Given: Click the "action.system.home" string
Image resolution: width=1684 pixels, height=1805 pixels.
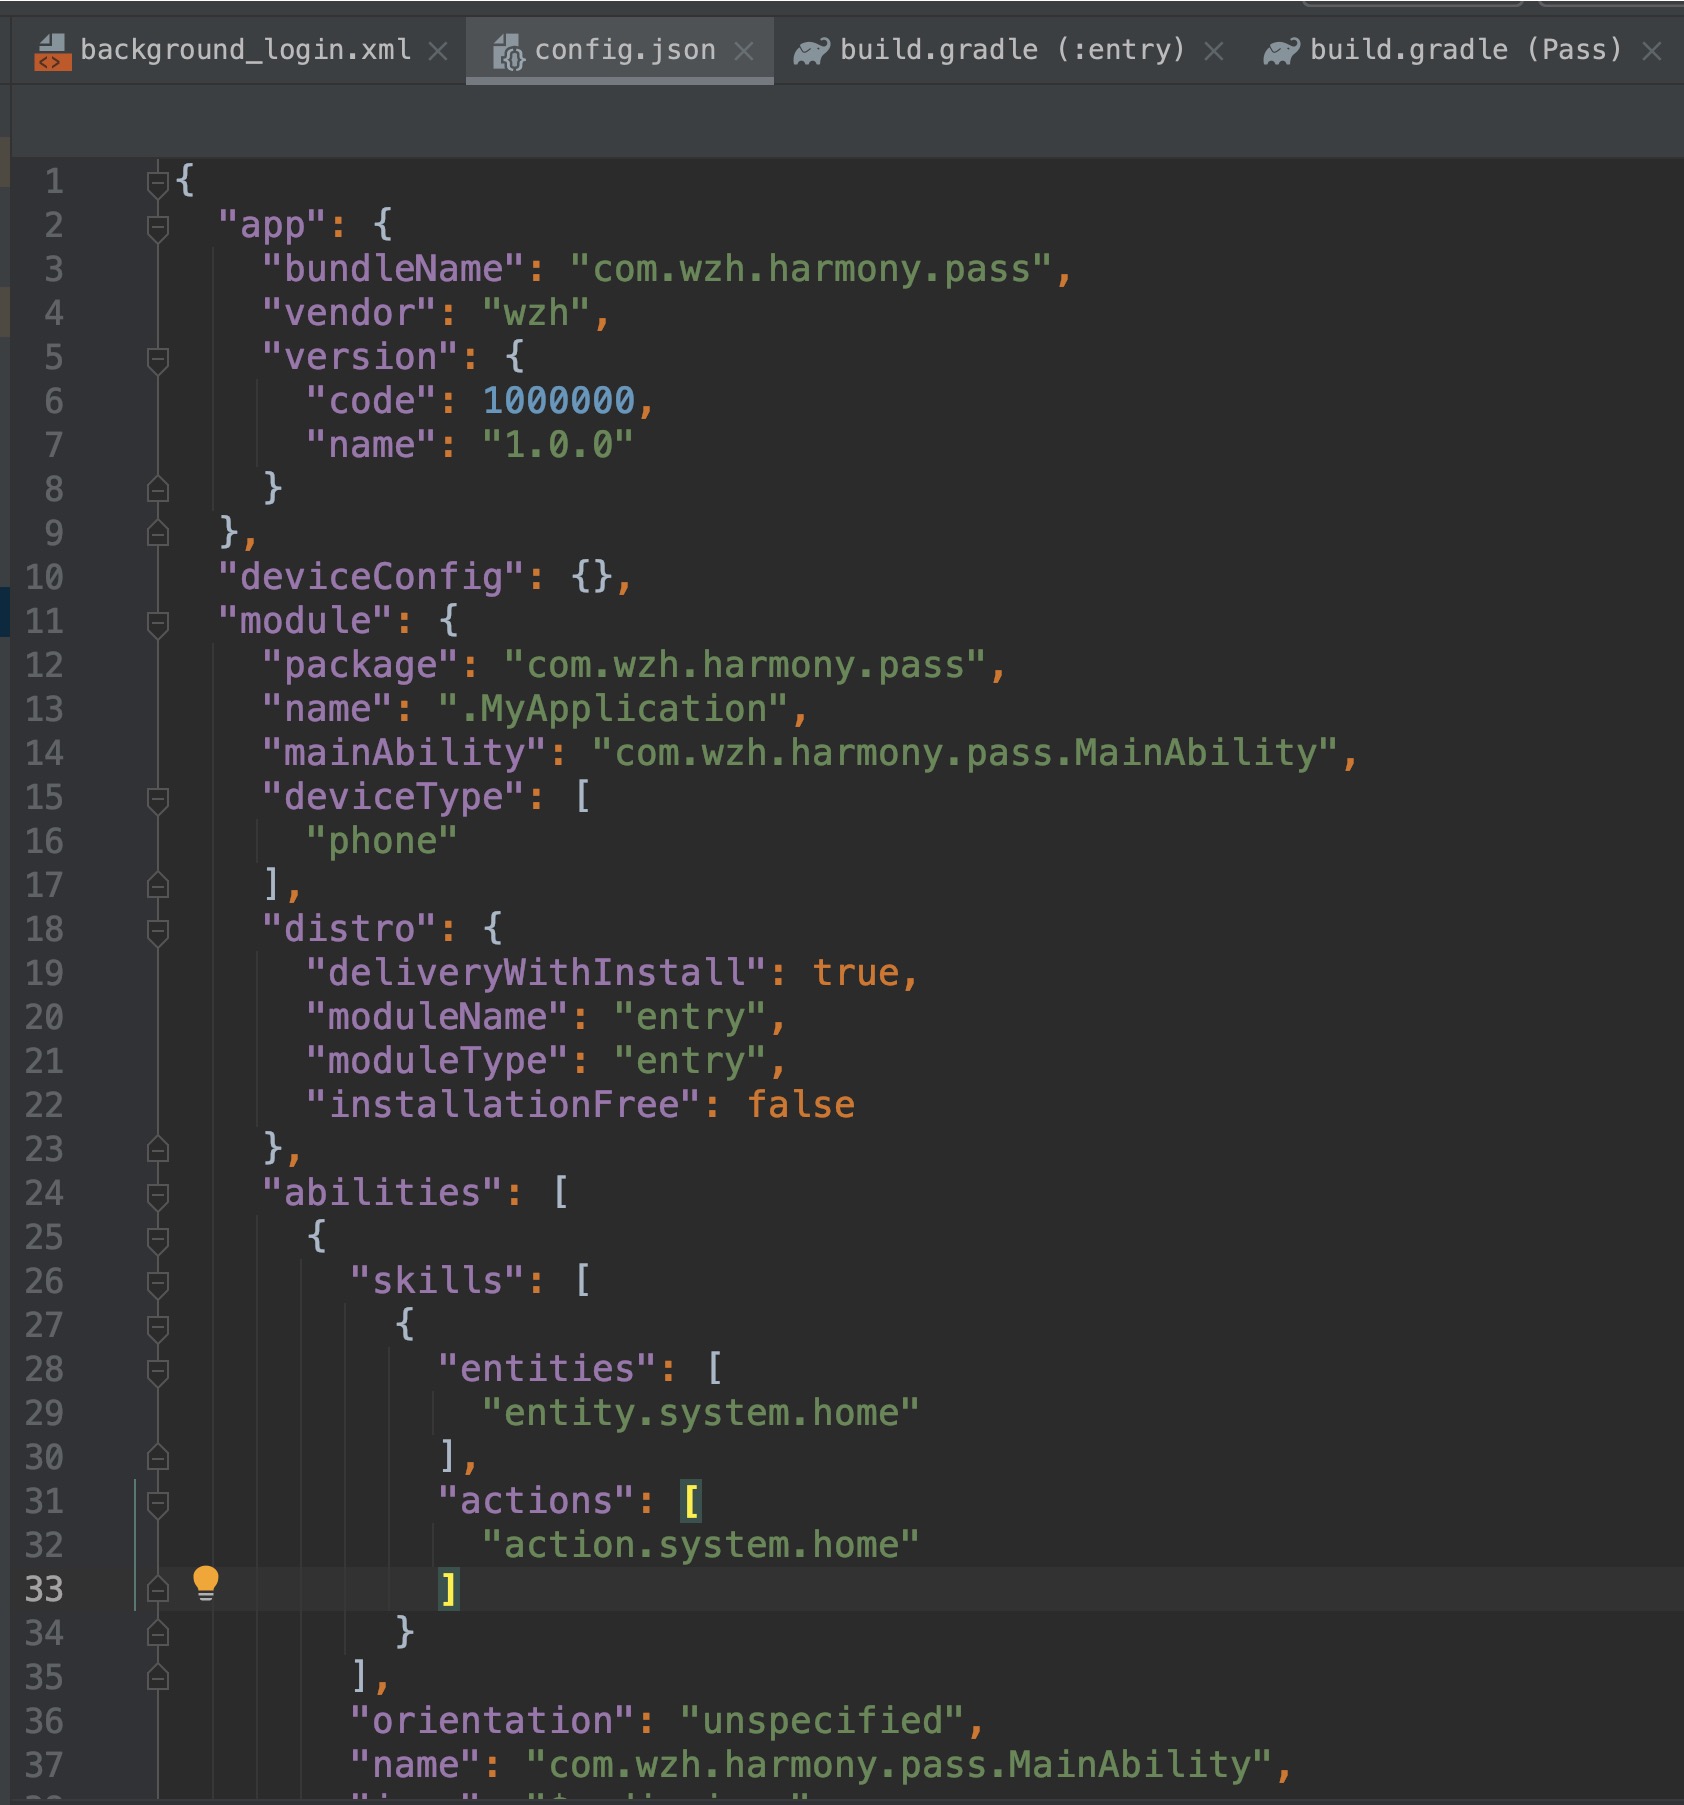Looking at the screenshot, I should pyautogui.click(x=701, y=1545).
